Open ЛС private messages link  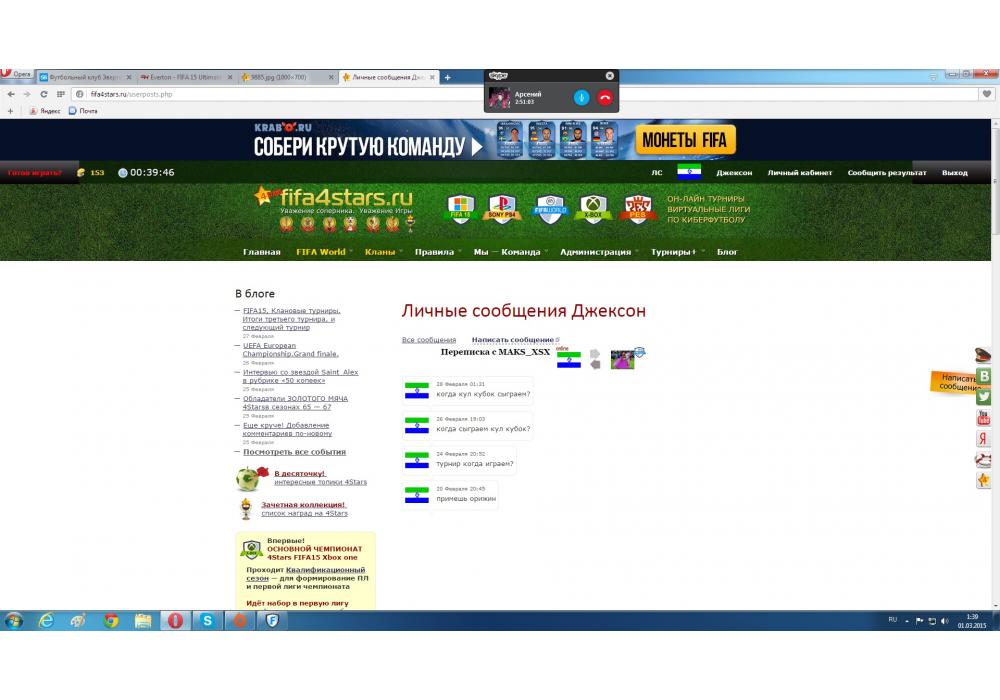tap(657, 173)
